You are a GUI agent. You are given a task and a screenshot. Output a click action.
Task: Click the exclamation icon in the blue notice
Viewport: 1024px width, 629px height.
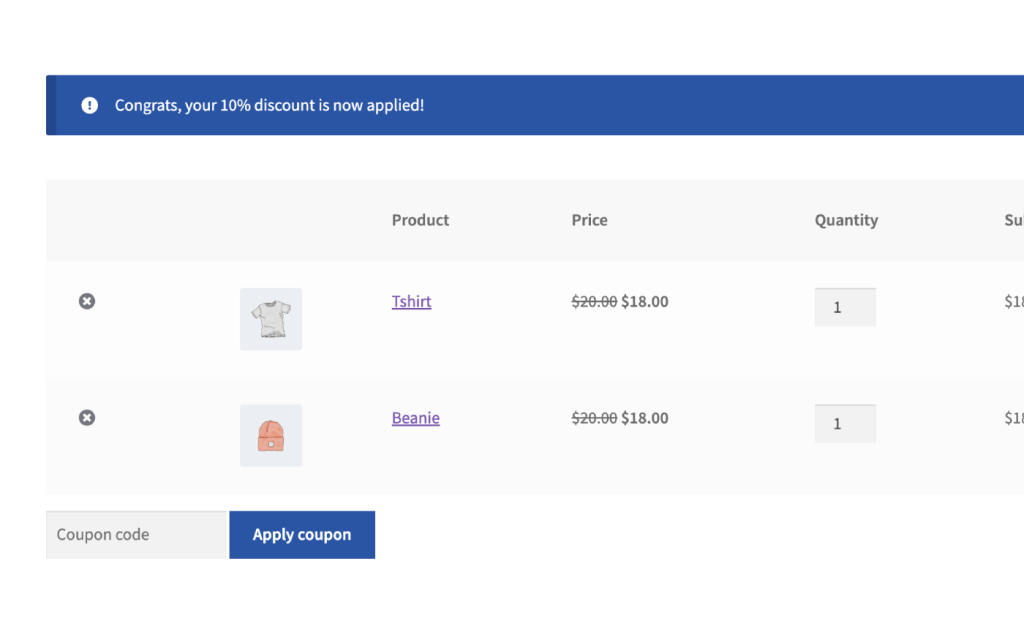(89, 104)
